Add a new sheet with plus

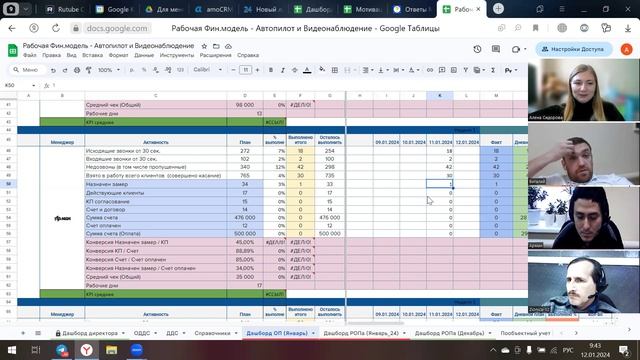tap(23, 333)
